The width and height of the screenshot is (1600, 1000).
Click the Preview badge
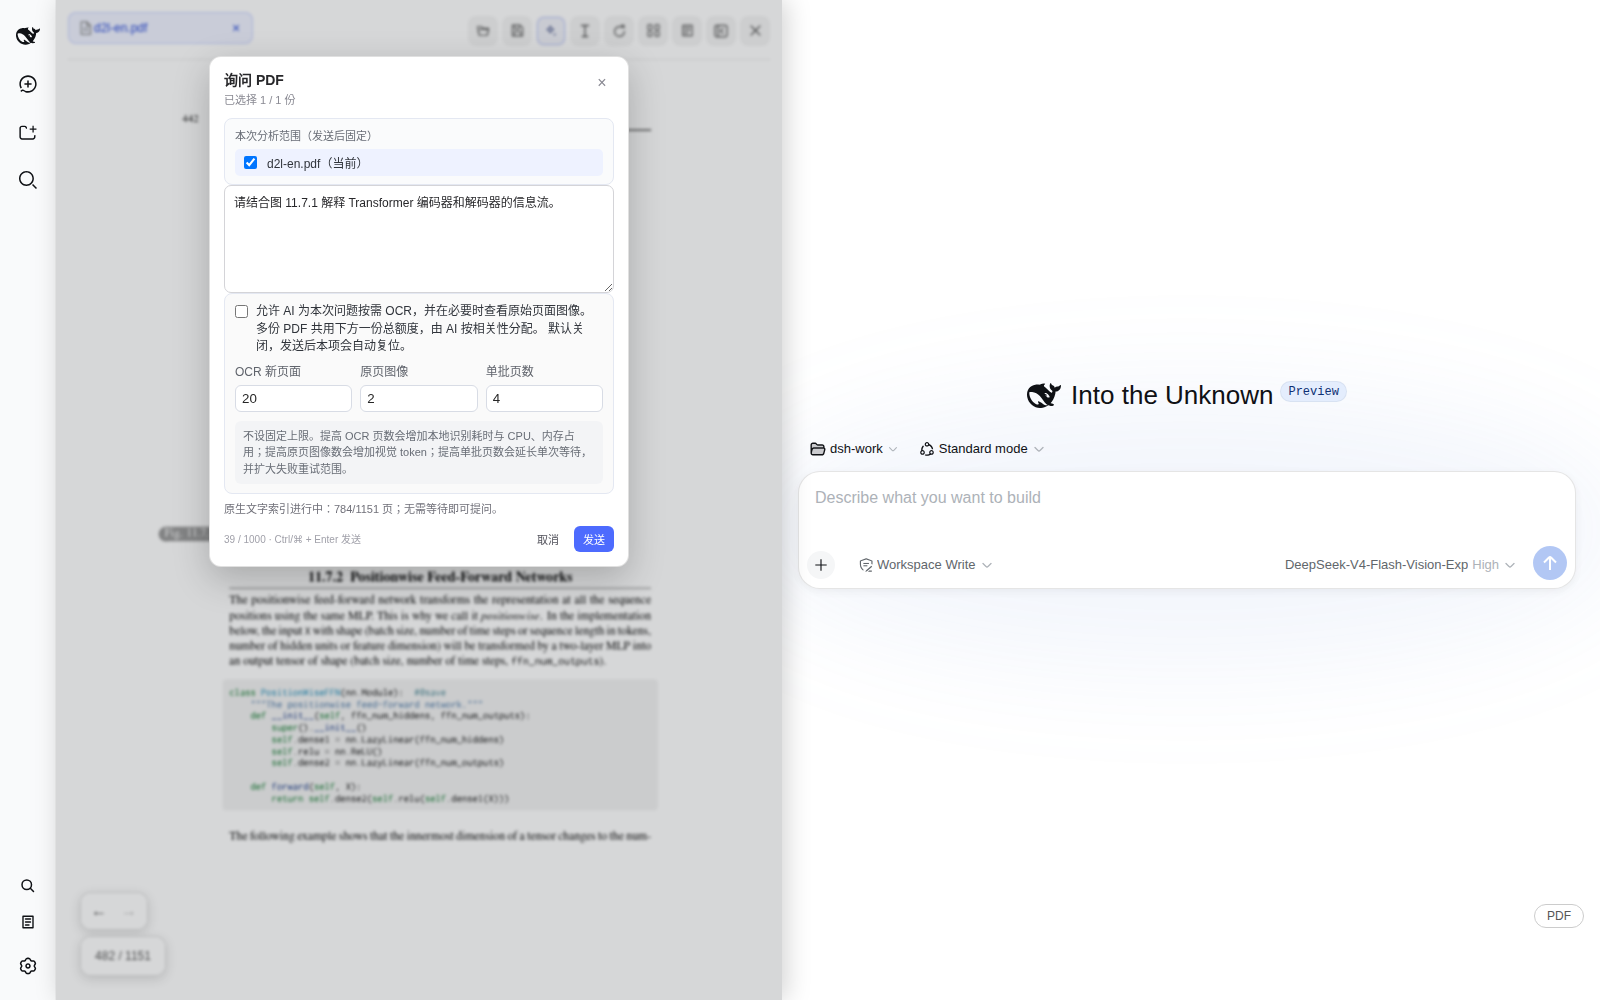pos(1313,391)
